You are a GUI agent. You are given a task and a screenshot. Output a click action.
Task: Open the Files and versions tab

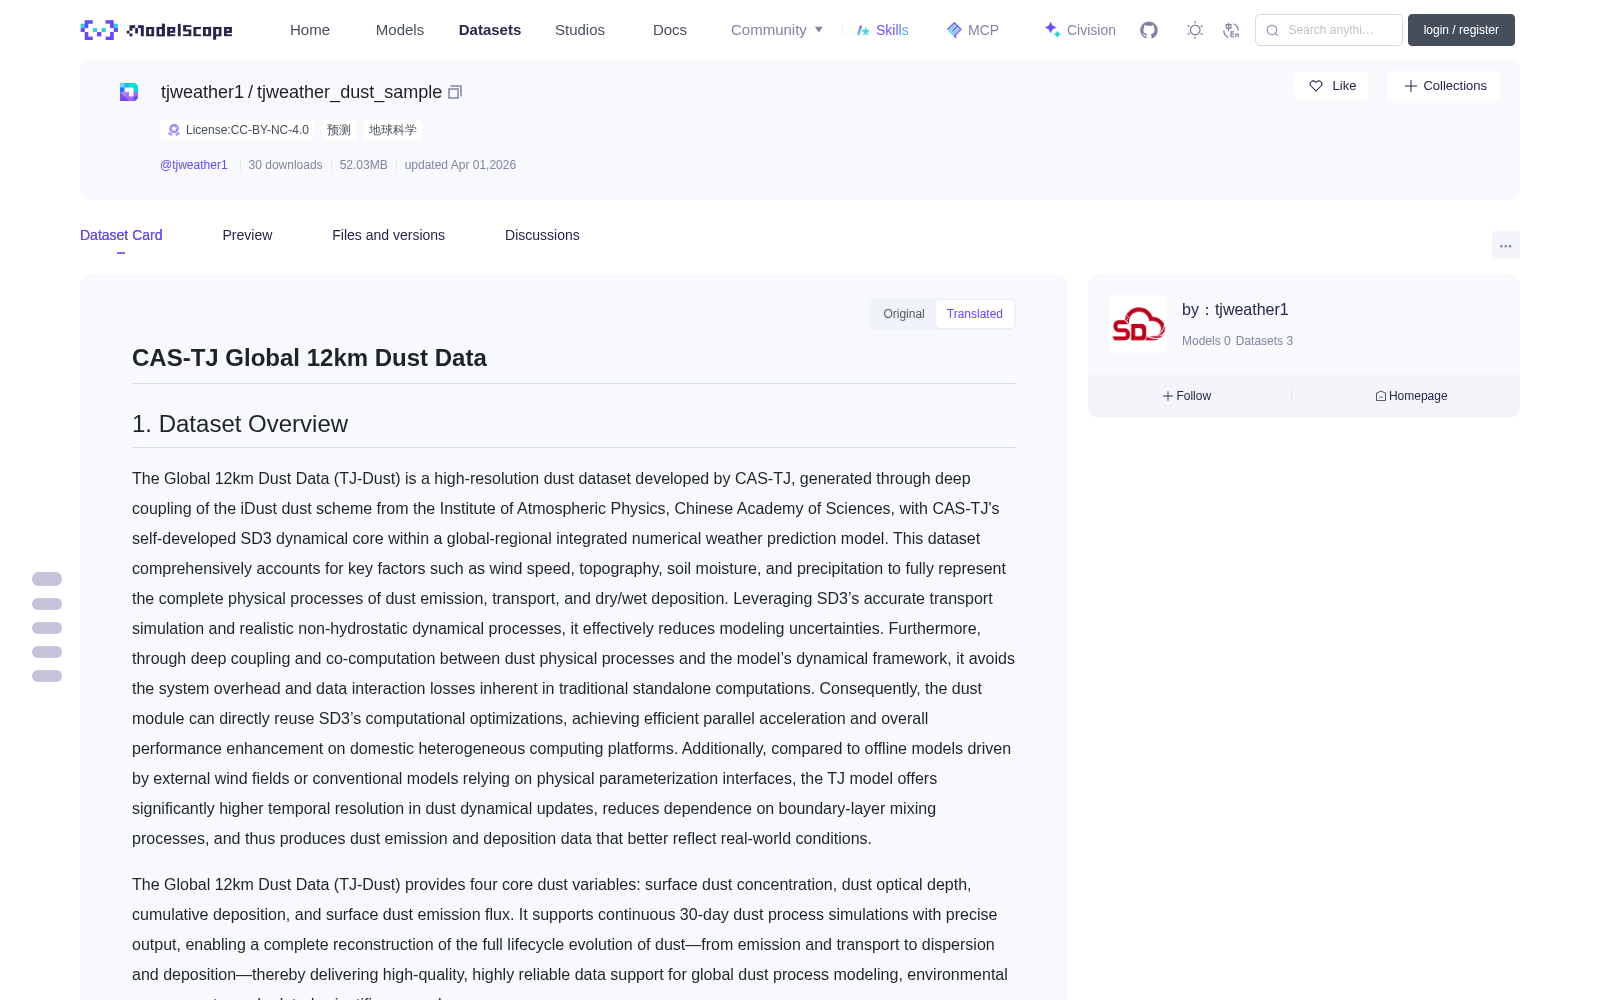click(388, 235)
